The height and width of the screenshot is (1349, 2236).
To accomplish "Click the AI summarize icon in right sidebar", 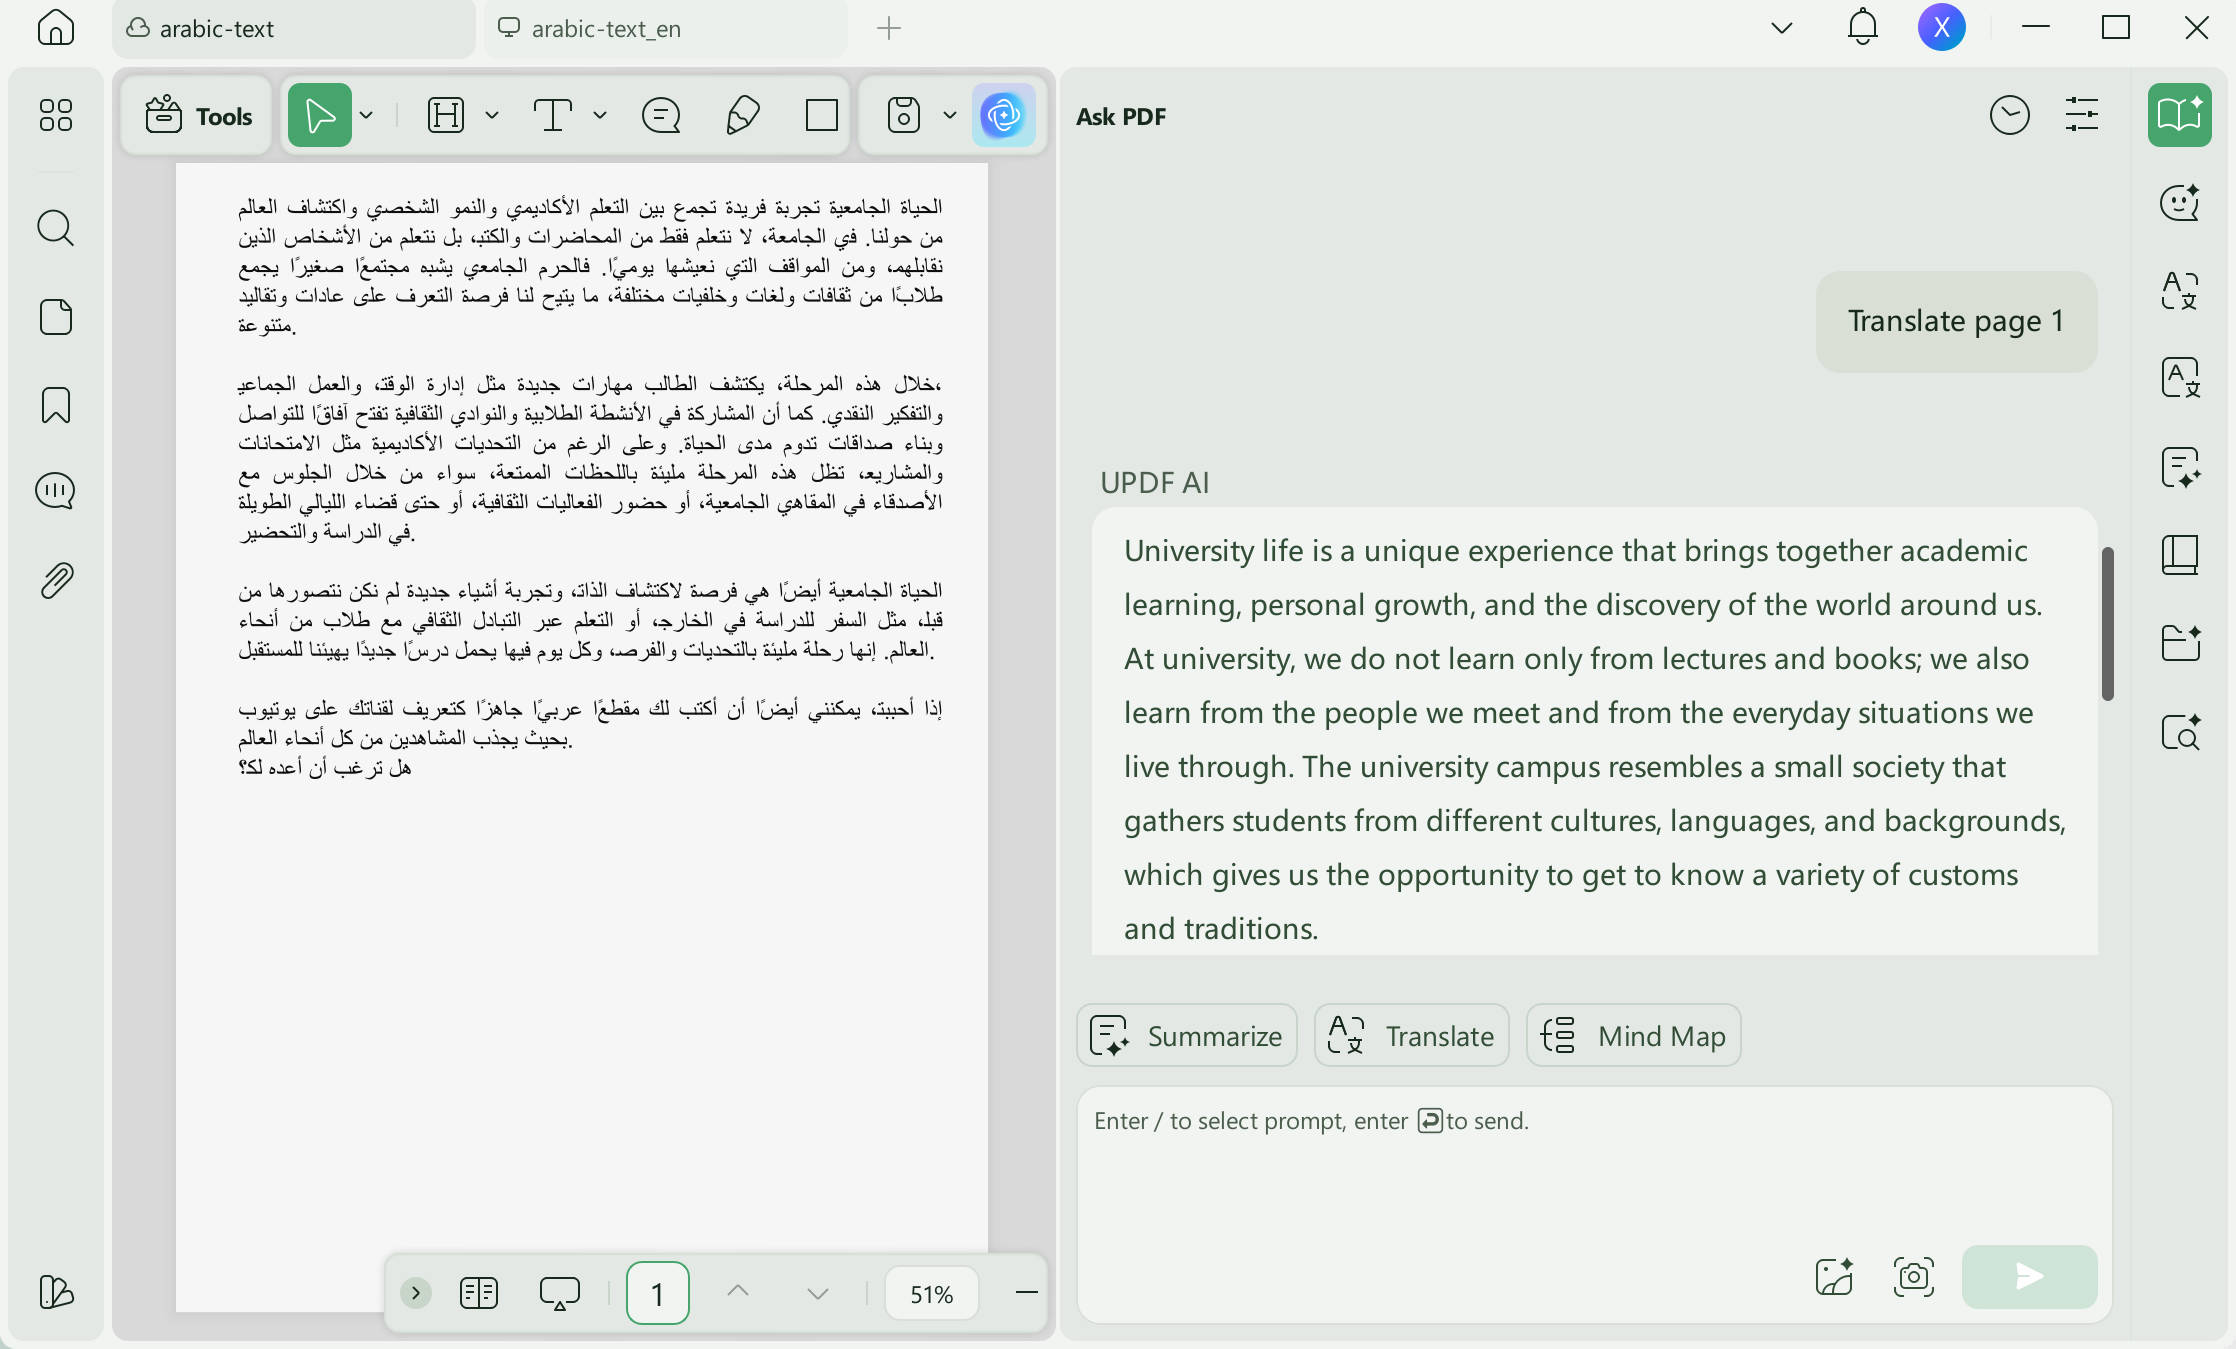I will click(x=2180, y=467).
